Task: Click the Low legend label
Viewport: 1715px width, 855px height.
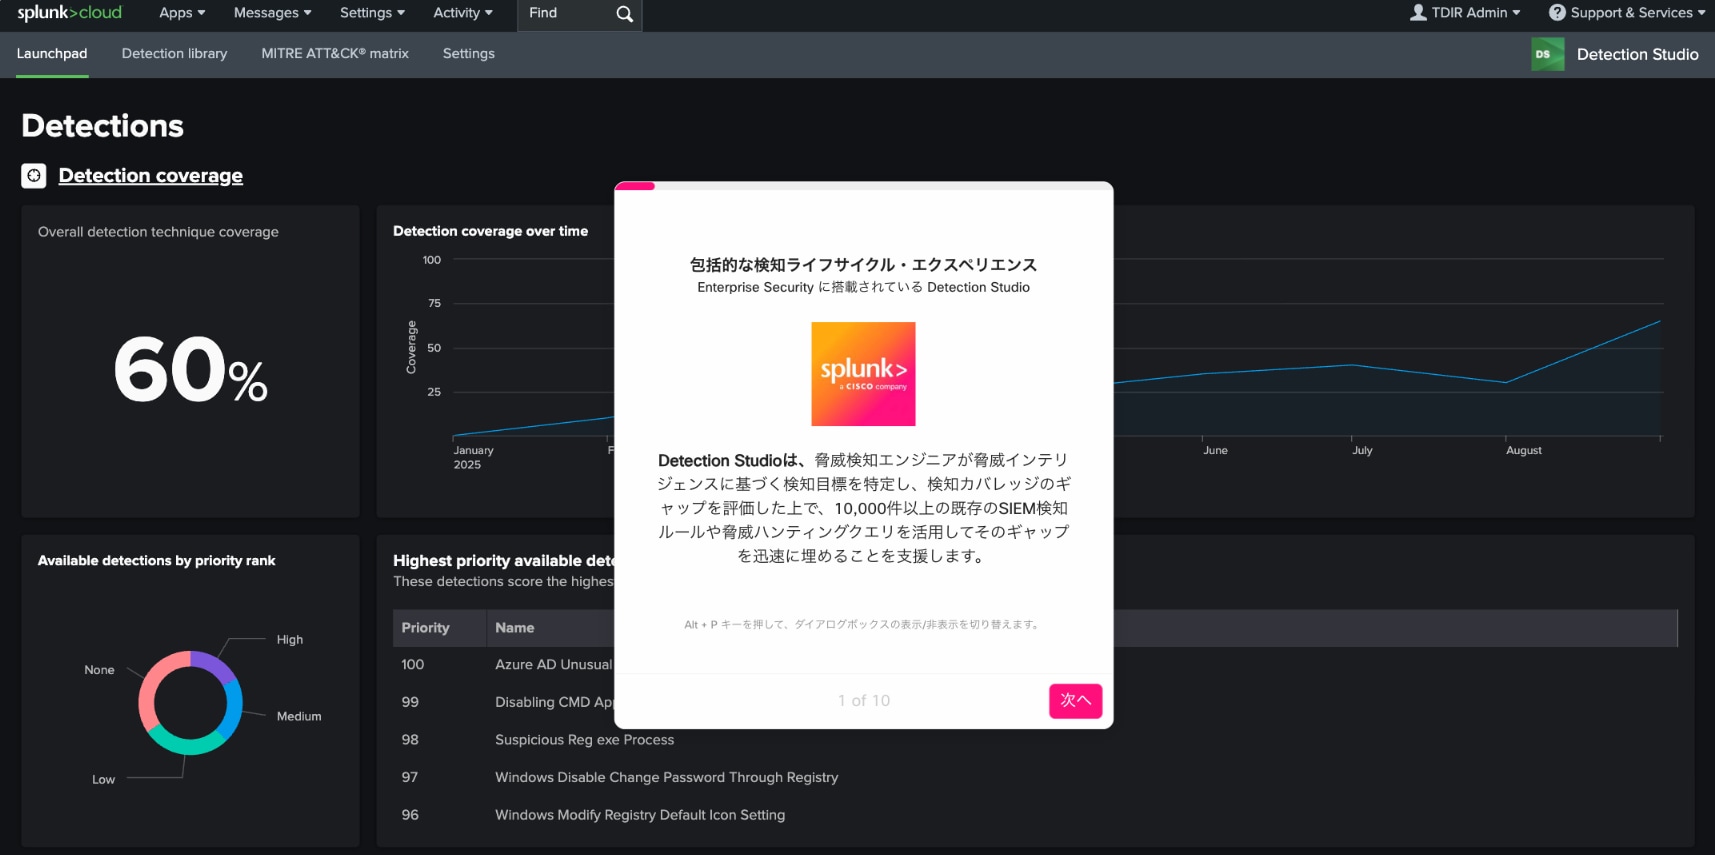Action: (103, 780)
